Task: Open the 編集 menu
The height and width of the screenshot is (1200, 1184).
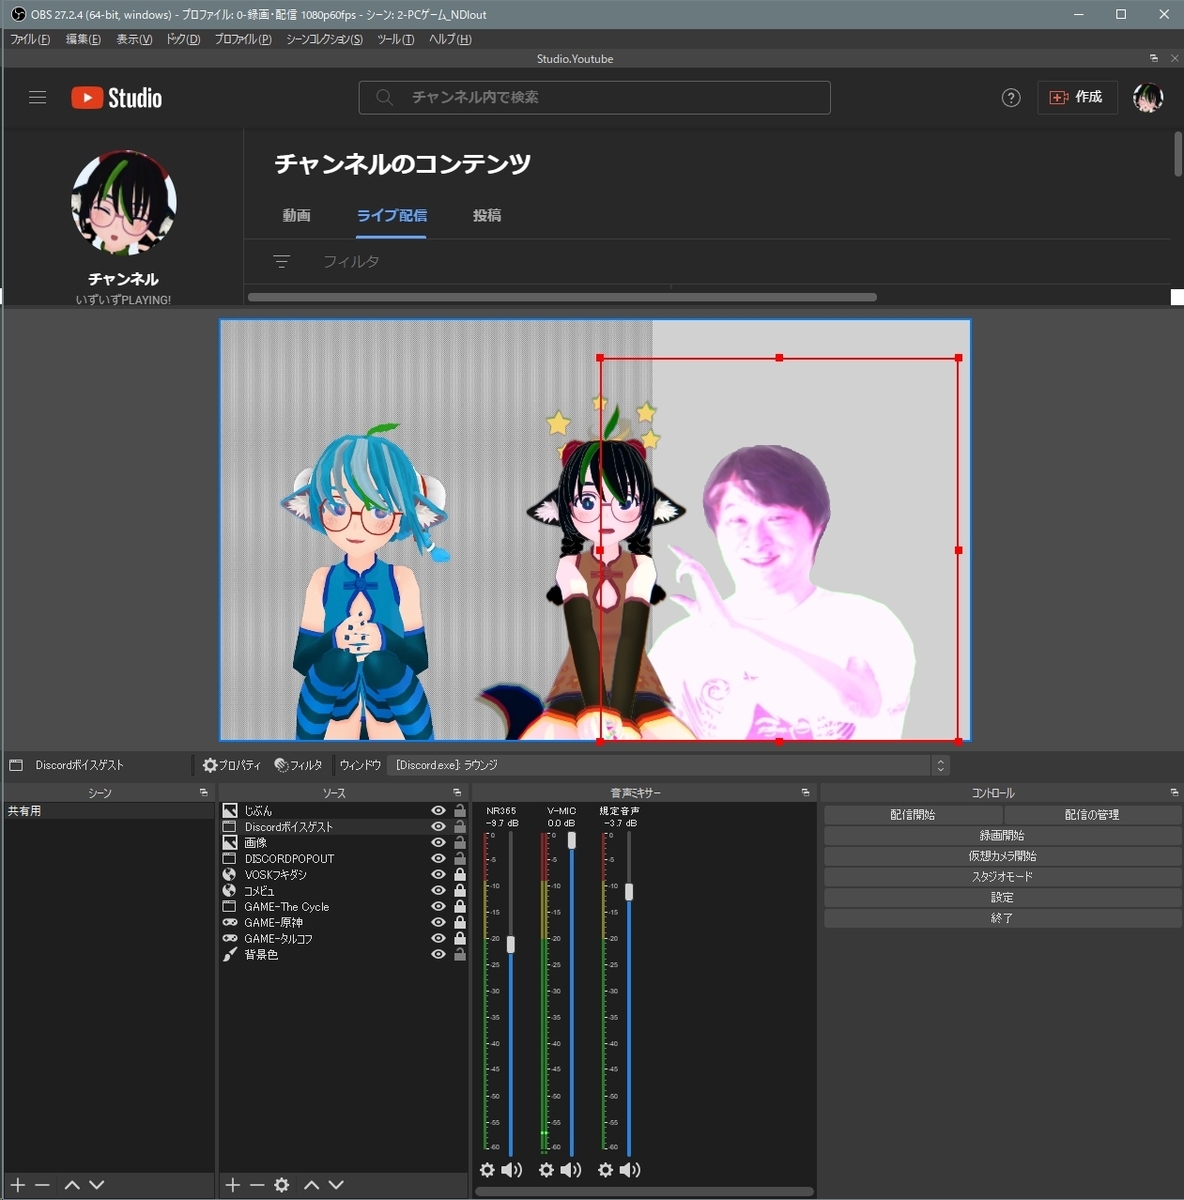Action: 83,39
